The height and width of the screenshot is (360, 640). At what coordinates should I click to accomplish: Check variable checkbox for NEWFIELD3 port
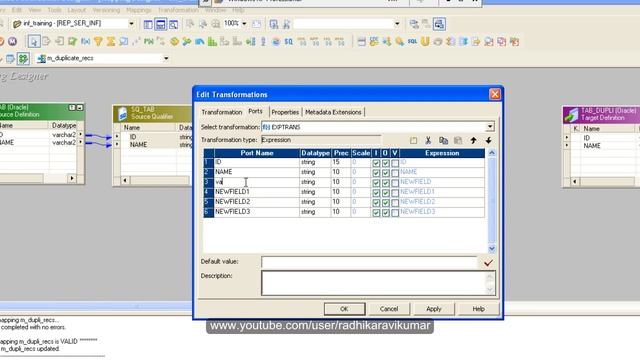(x=395, y=213)
